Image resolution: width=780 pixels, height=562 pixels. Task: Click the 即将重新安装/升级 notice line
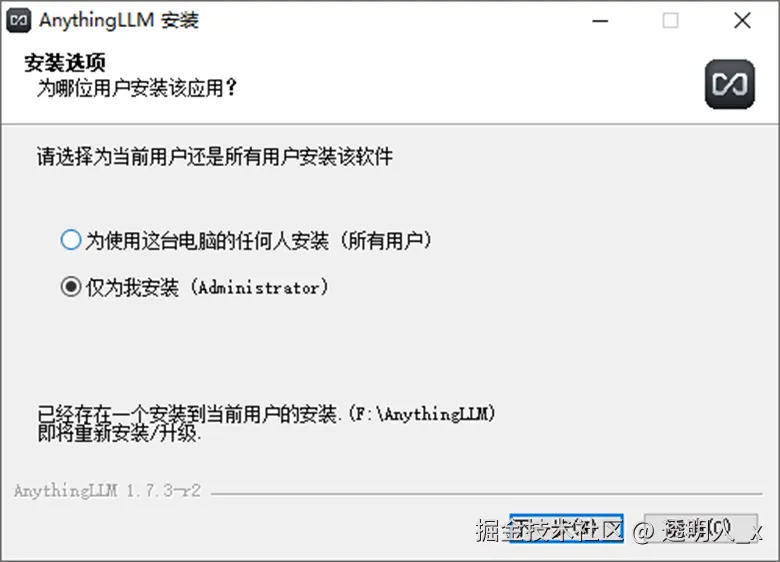pos(119,434)
